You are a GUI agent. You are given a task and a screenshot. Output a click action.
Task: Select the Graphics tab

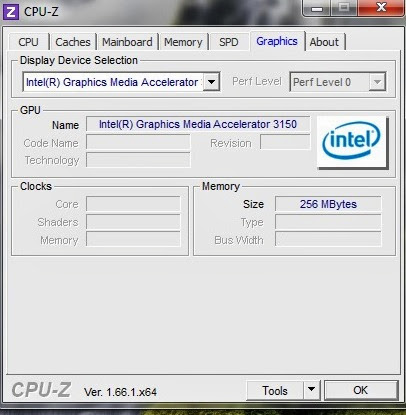click(277, 41)
